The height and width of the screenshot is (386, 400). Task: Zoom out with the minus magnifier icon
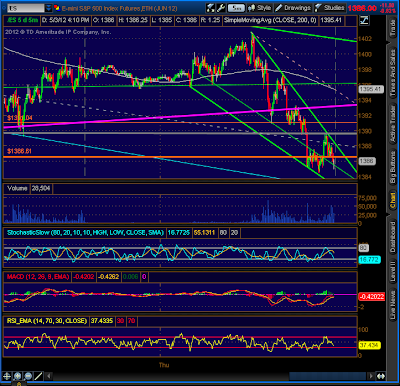click(x=28, y=376)
